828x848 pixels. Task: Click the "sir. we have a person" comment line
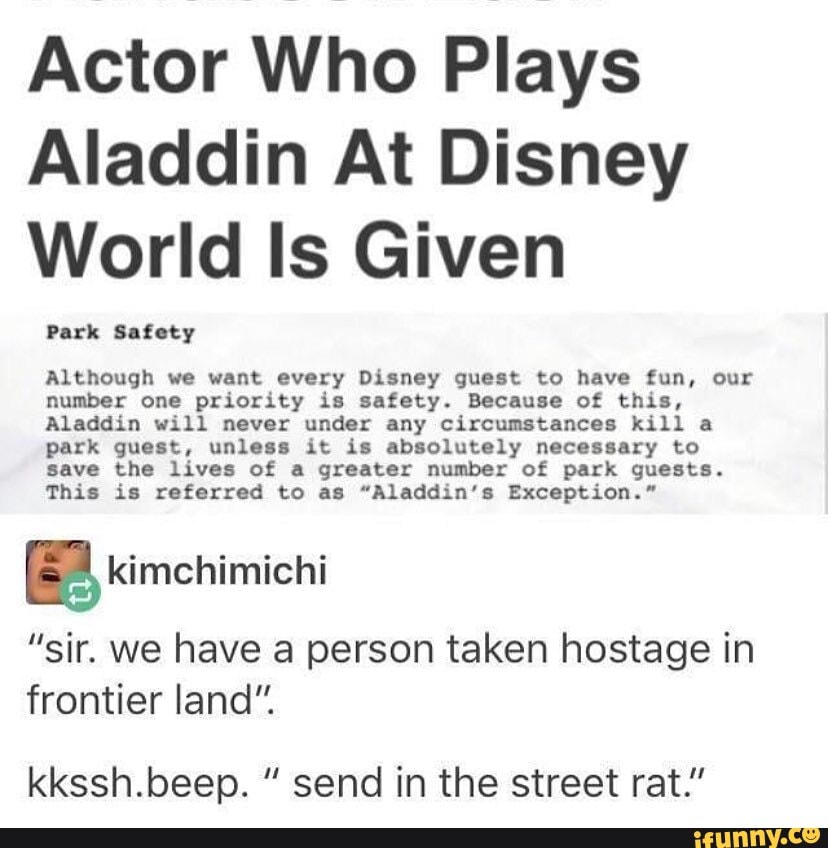pyautogui.click(x=390, y=649)
